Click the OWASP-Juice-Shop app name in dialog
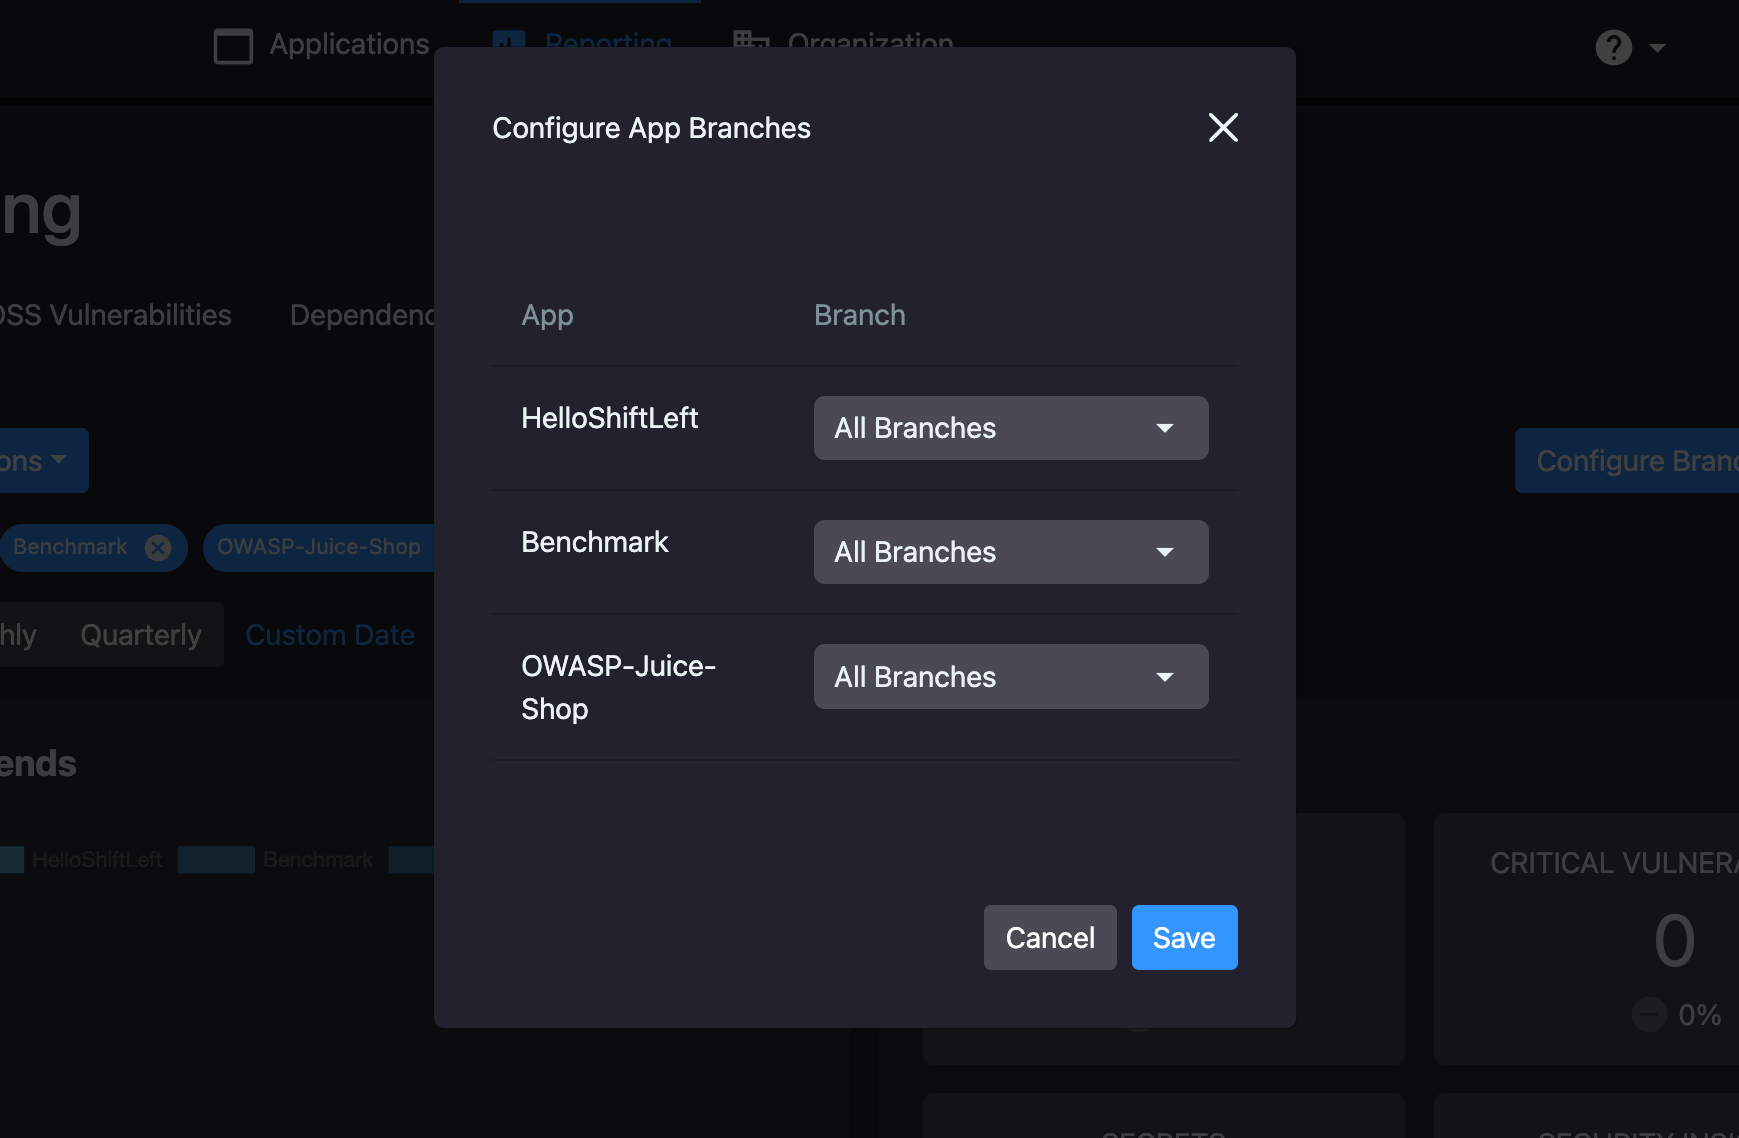The image size is (1739, 1138). click(618, 687)
